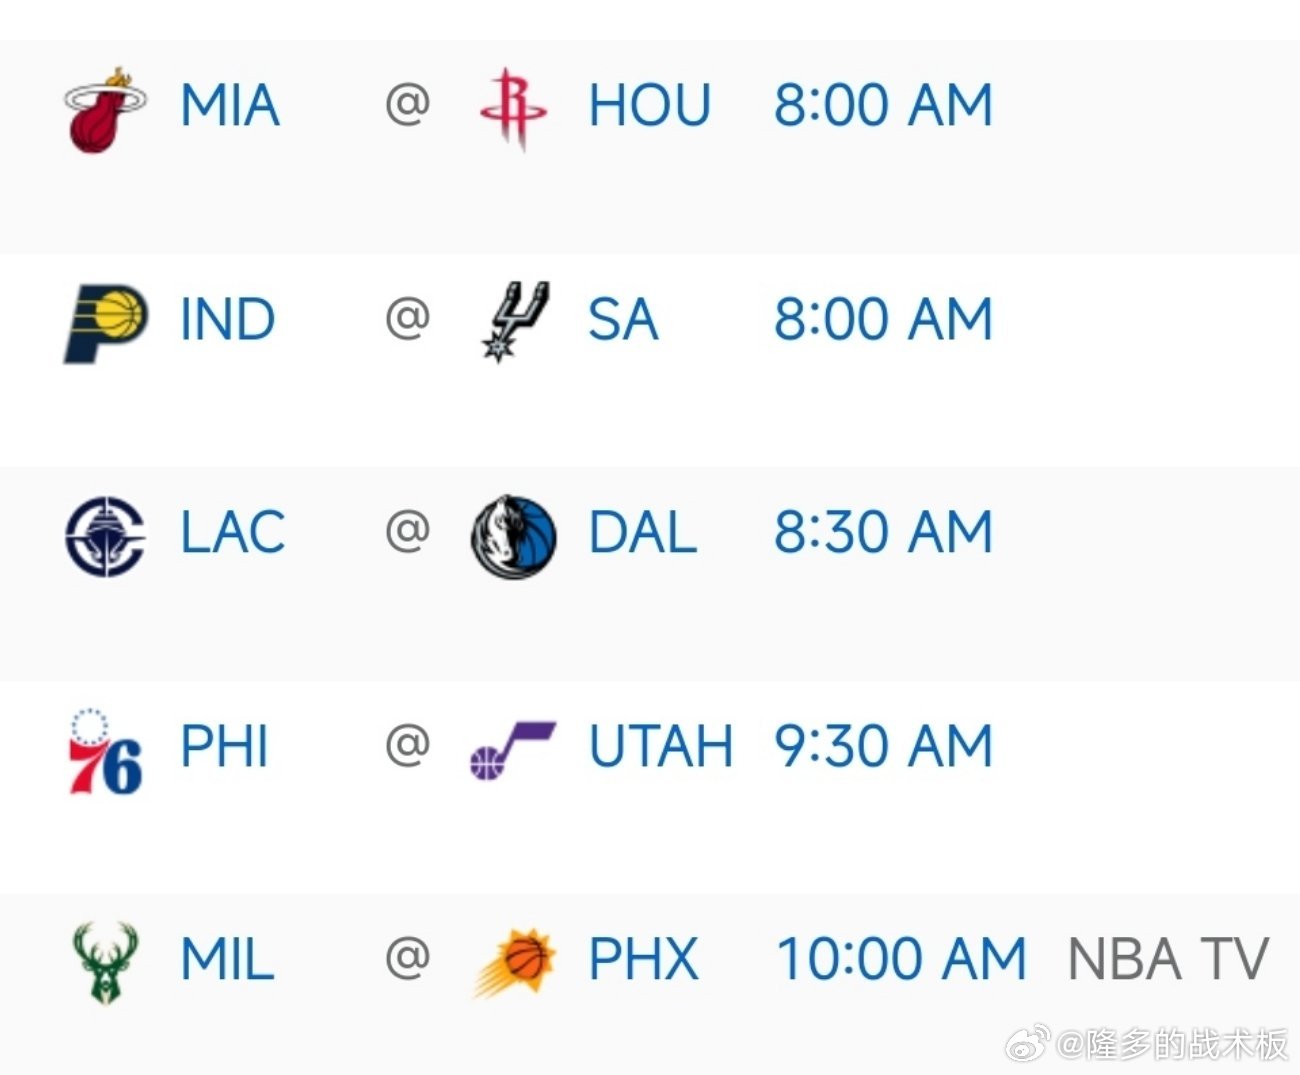Click the 8:30 AM game time
The height and width of the screenshot is (1075, 1300).
[x=883, y=533]
